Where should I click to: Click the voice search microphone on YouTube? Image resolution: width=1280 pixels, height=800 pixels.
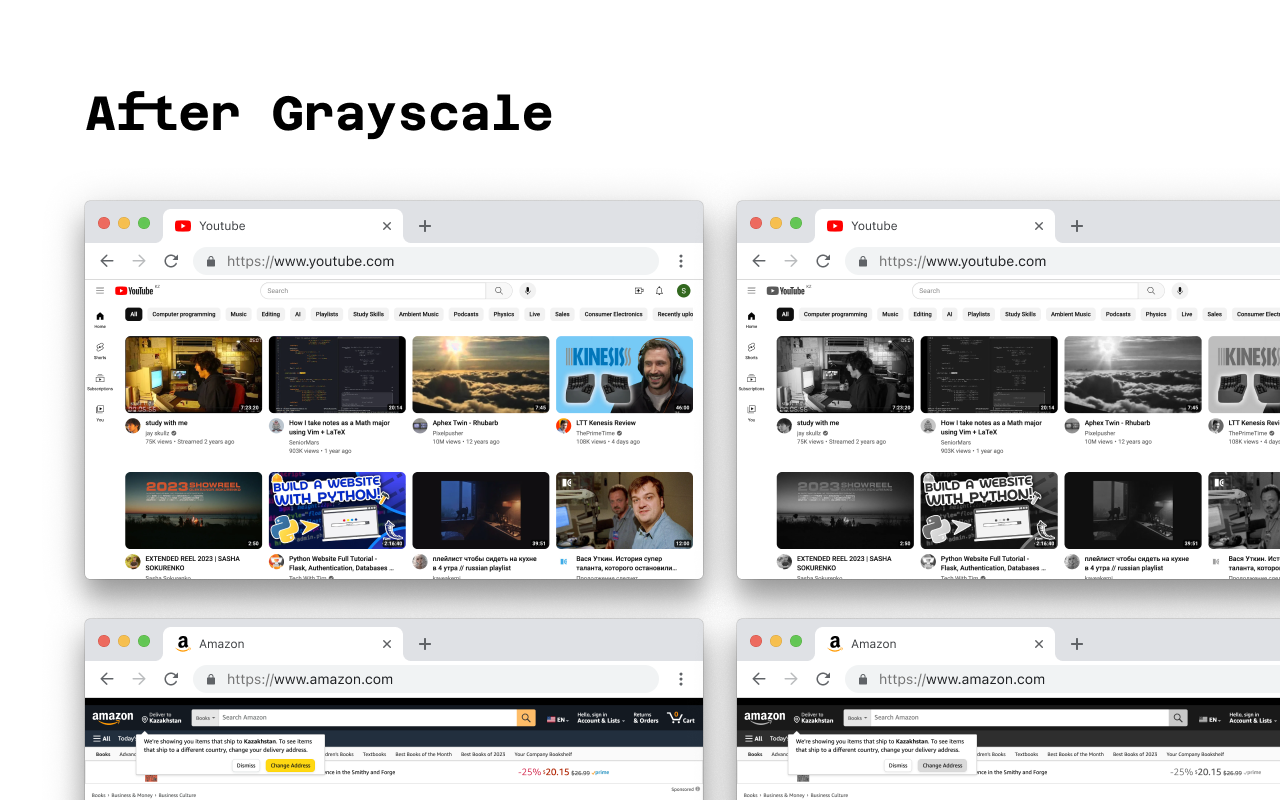click(527, 290)
